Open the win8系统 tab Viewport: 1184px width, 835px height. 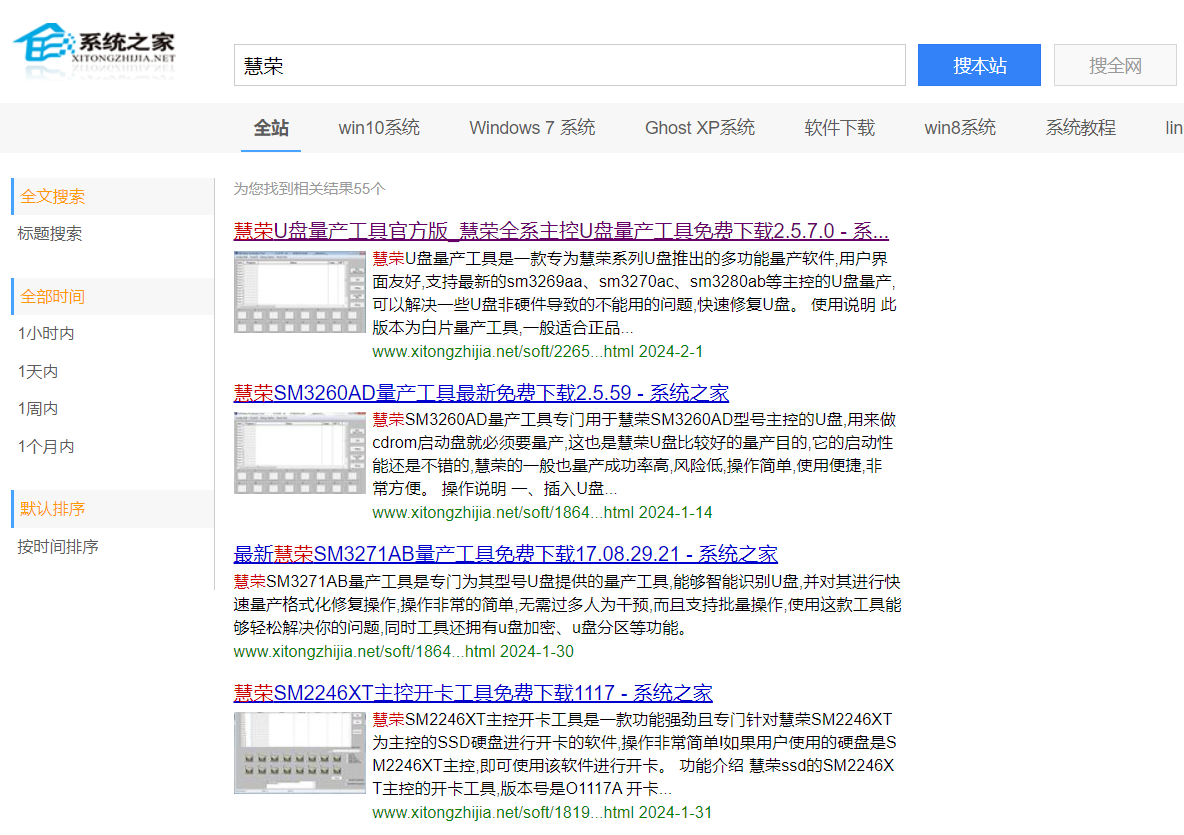tap(960, 128)
